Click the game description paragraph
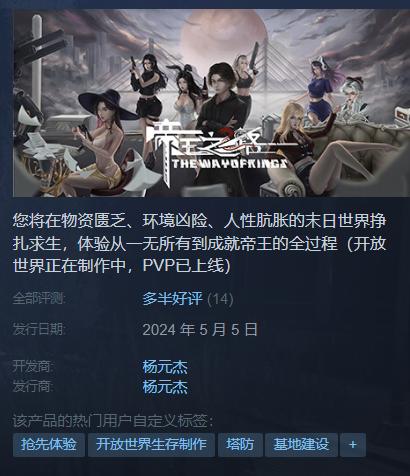410x476 pixels. click(200, 244)
